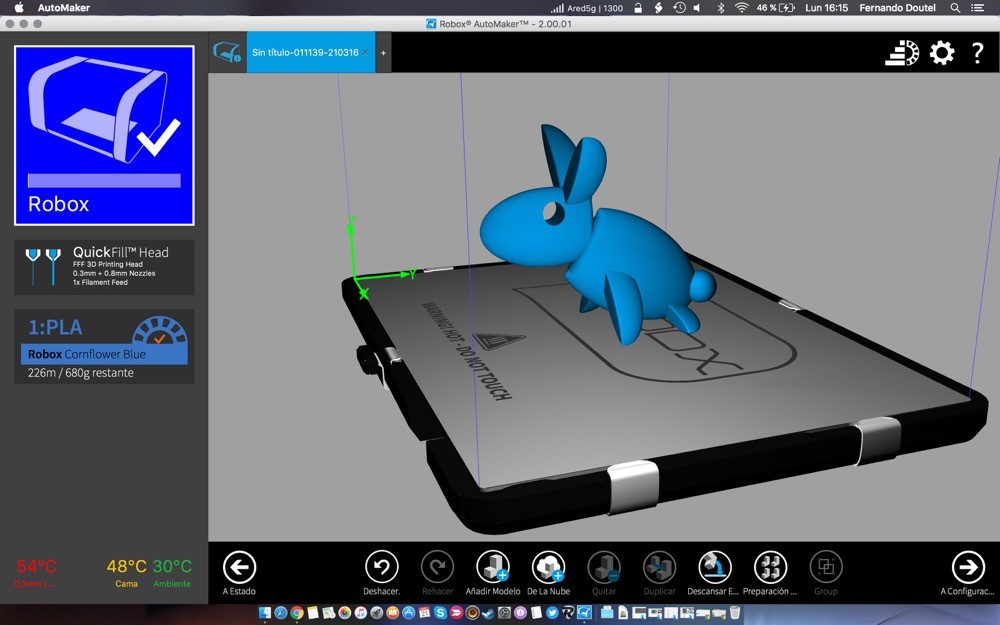1000x625 pixels.
Task: Click the 48°C Cama temperature reading
Action: 126,566
